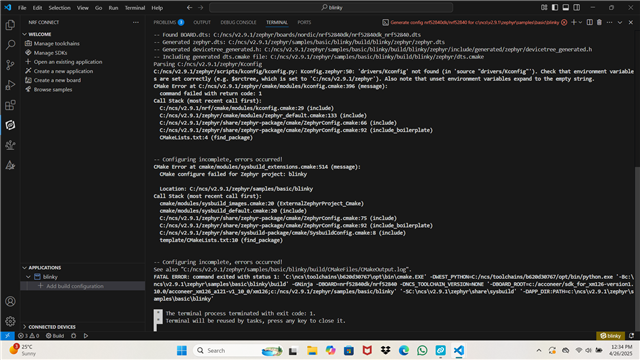Screen dimensions: 640x360
Task: Switch to the DEBUG CONSOLE tab
Action: pyautogui.click(x=238, y=22)
